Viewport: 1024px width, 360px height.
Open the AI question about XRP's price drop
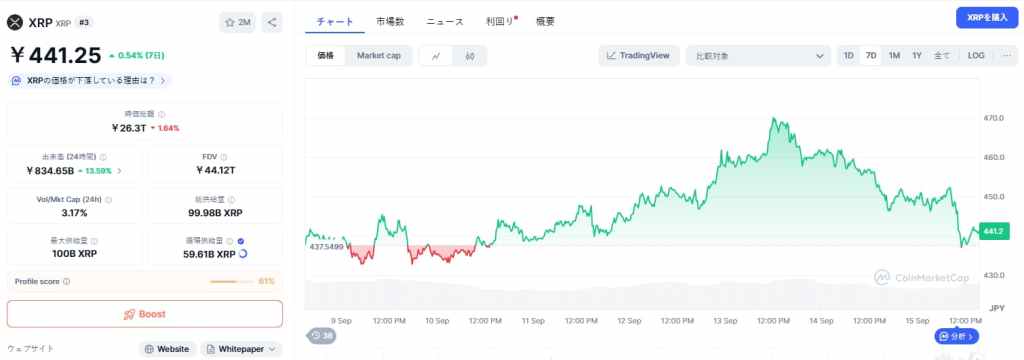90,80
